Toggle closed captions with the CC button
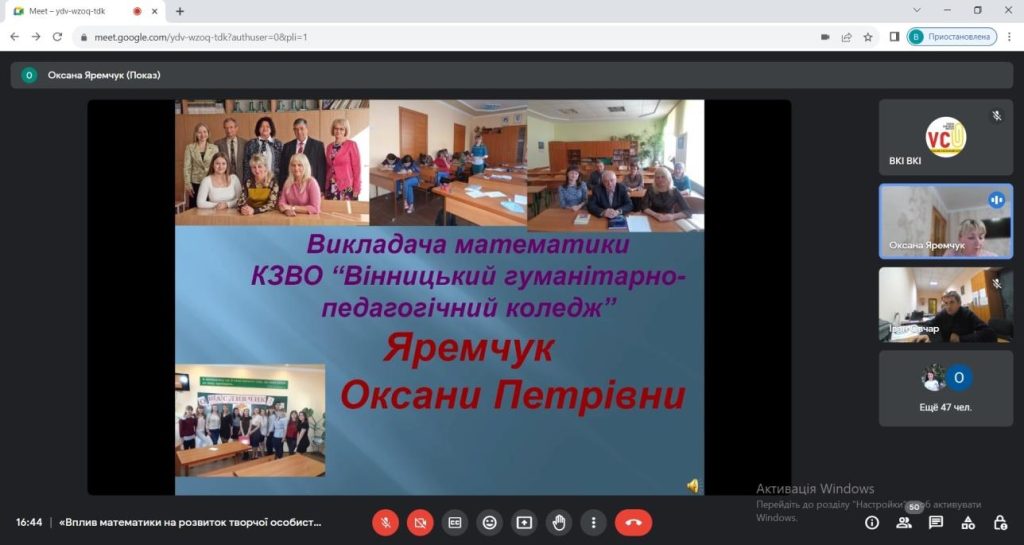Viewport: 1024px width, 545px height. pyautogui.click(x=455, y=522)
